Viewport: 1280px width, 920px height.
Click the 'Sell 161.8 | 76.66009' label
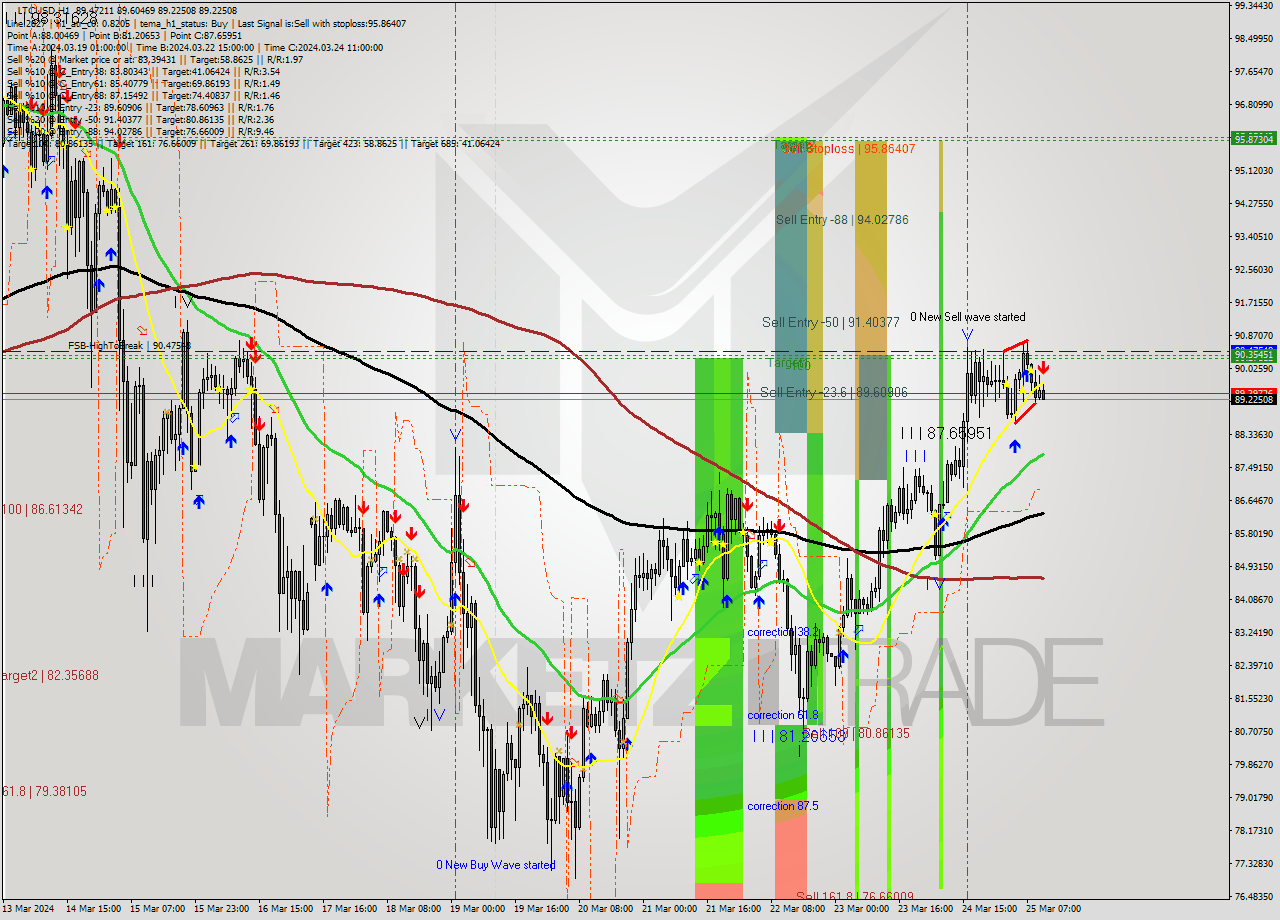(853, 897)
